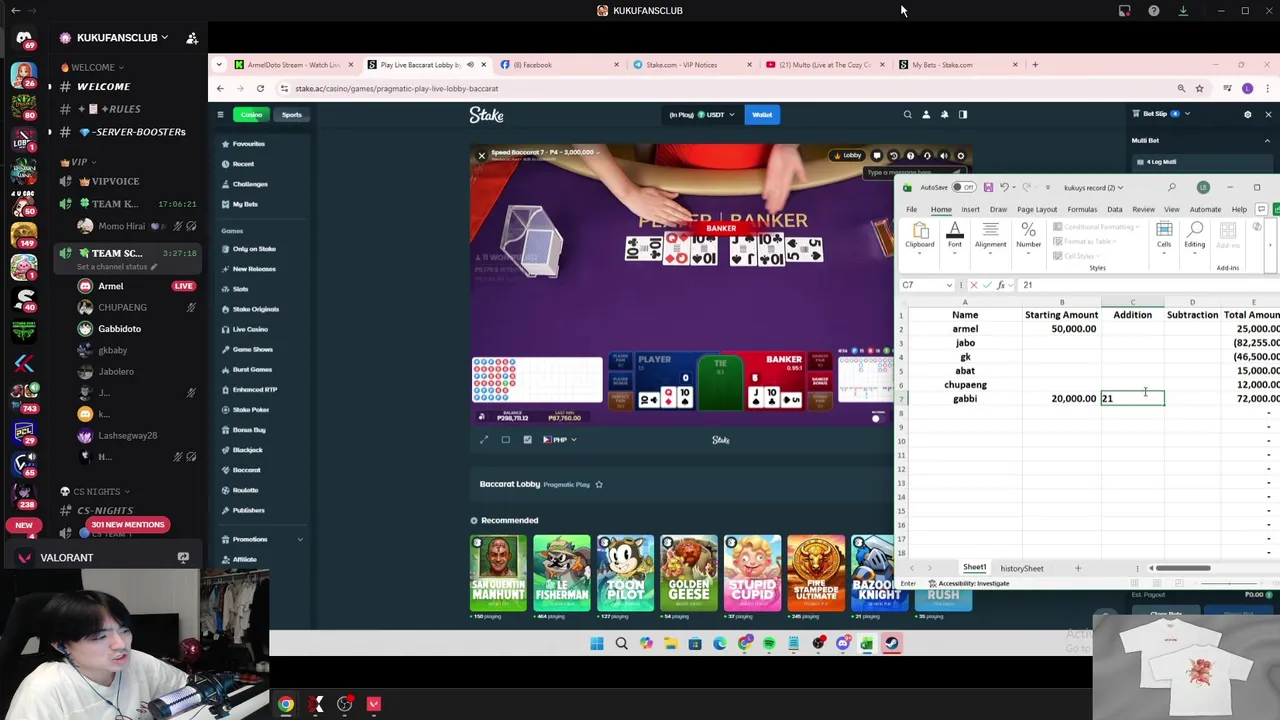Open baccarat support headset icon
1280x720 pixels.
[927, 156]
